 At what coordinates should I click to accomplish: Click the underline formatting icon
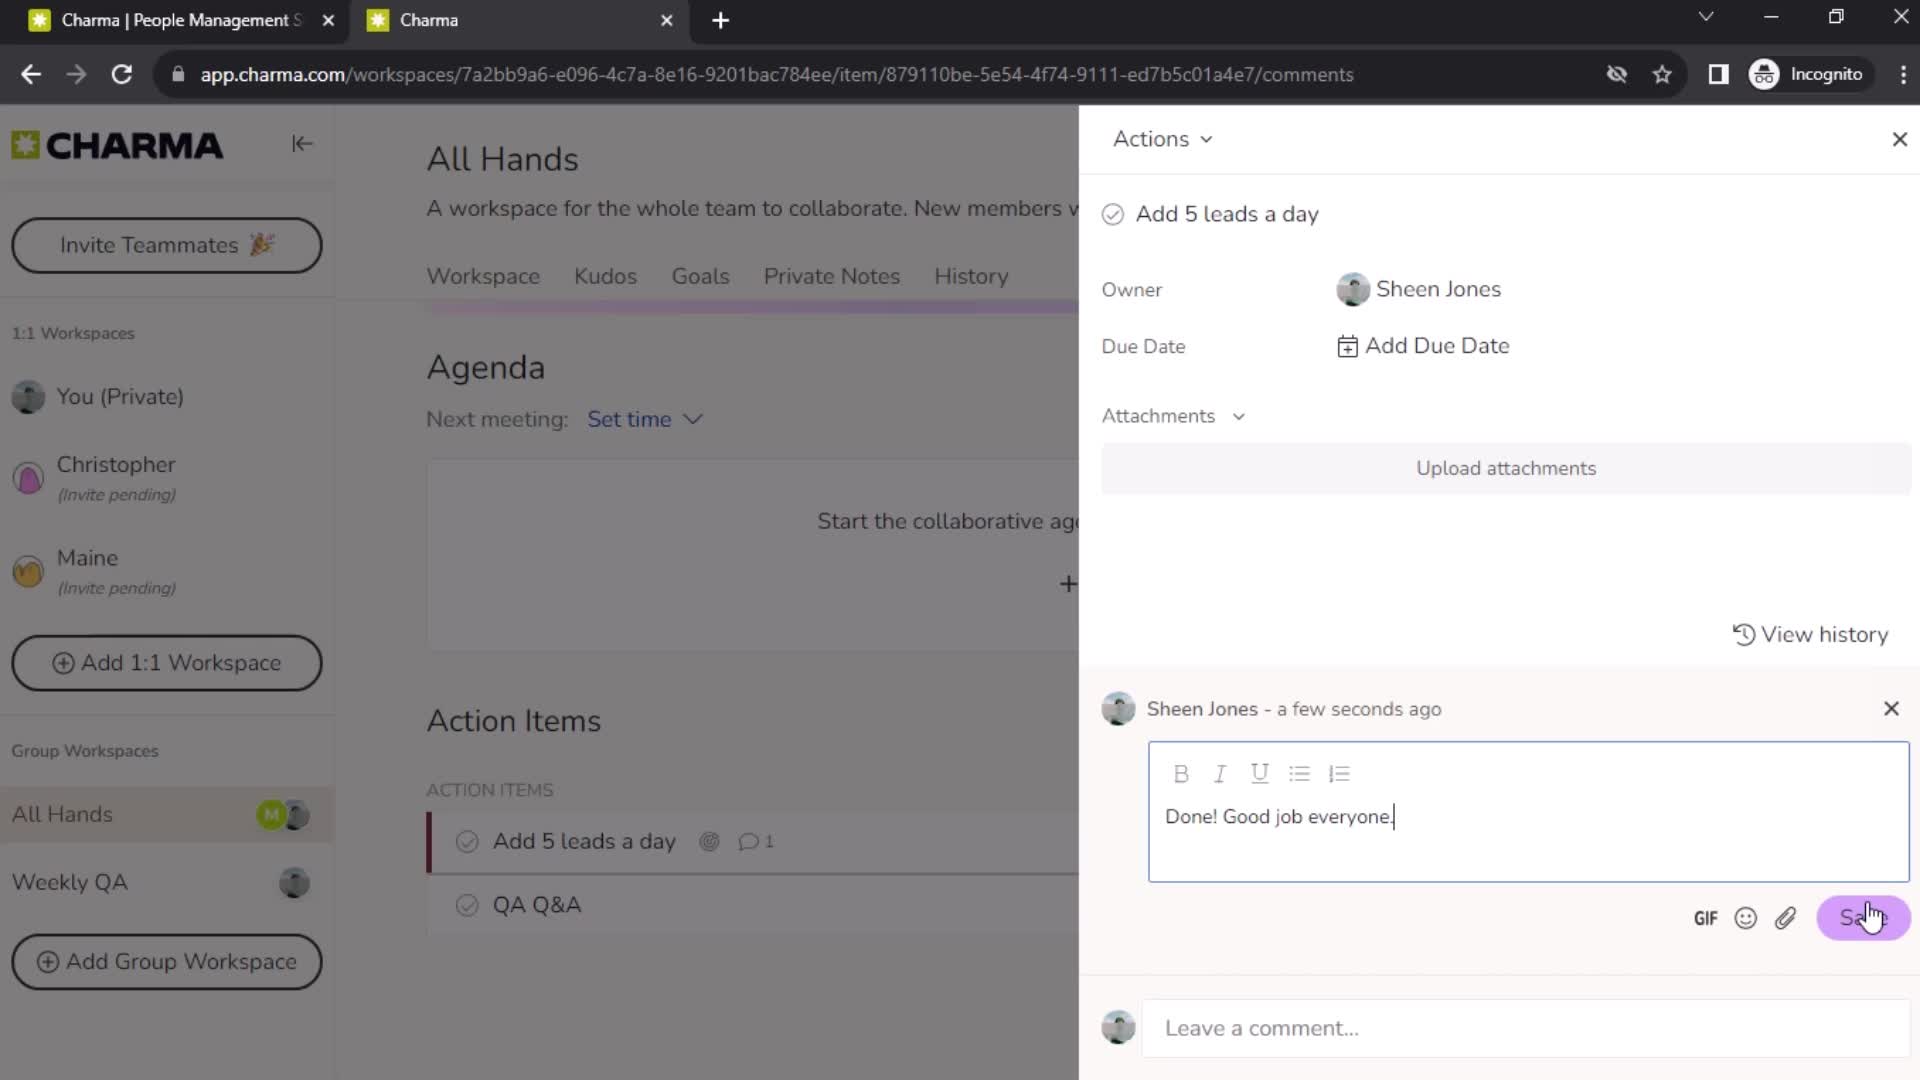tap(1261, 773)
